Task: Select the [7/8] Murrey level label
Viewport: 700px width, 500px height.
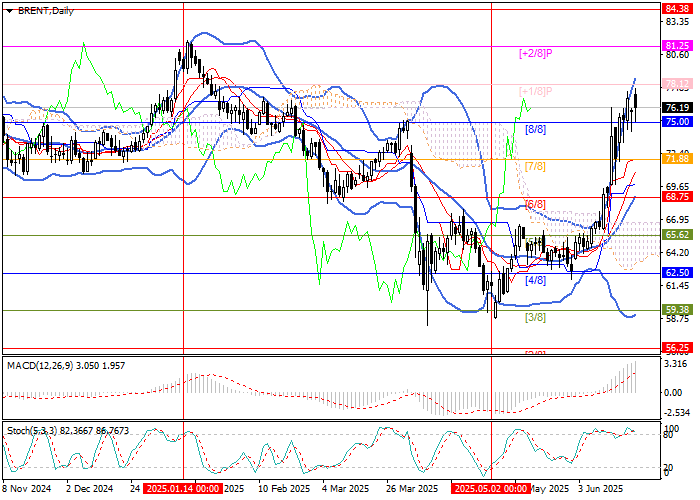Action: [x=535, y=166]
